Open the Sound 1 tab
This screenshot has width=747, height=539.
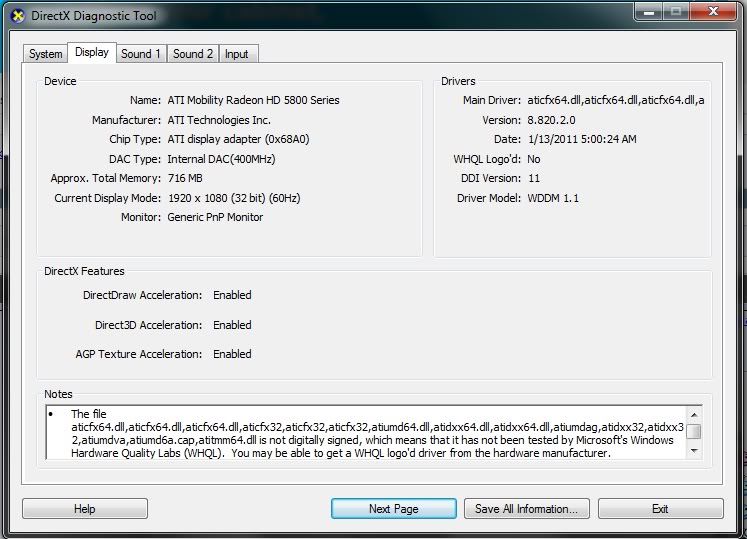pyautogui.click(x=141, y=54)
